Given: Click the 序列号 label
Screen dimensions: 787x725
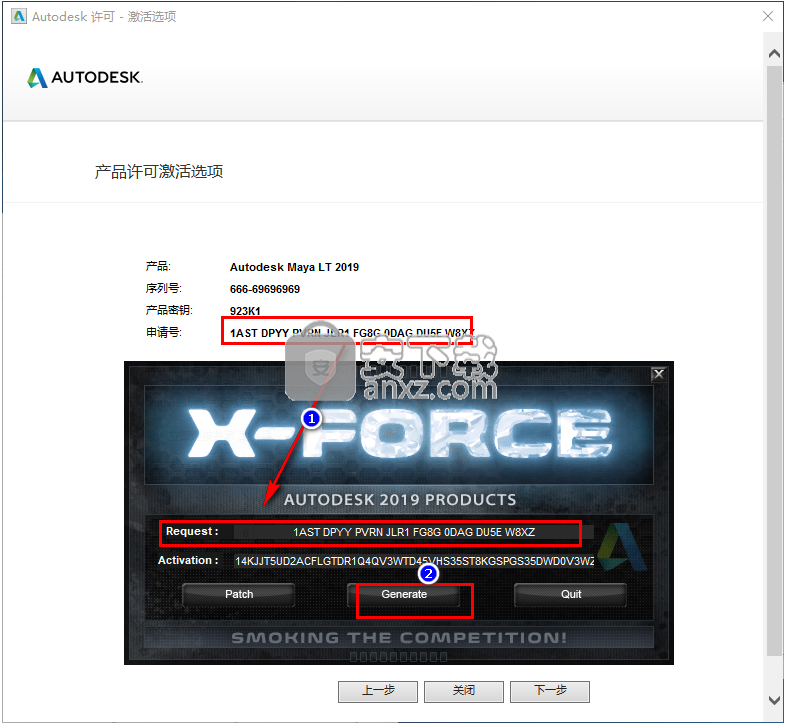Looking at the screenshot, I should [x=164, y=289].
